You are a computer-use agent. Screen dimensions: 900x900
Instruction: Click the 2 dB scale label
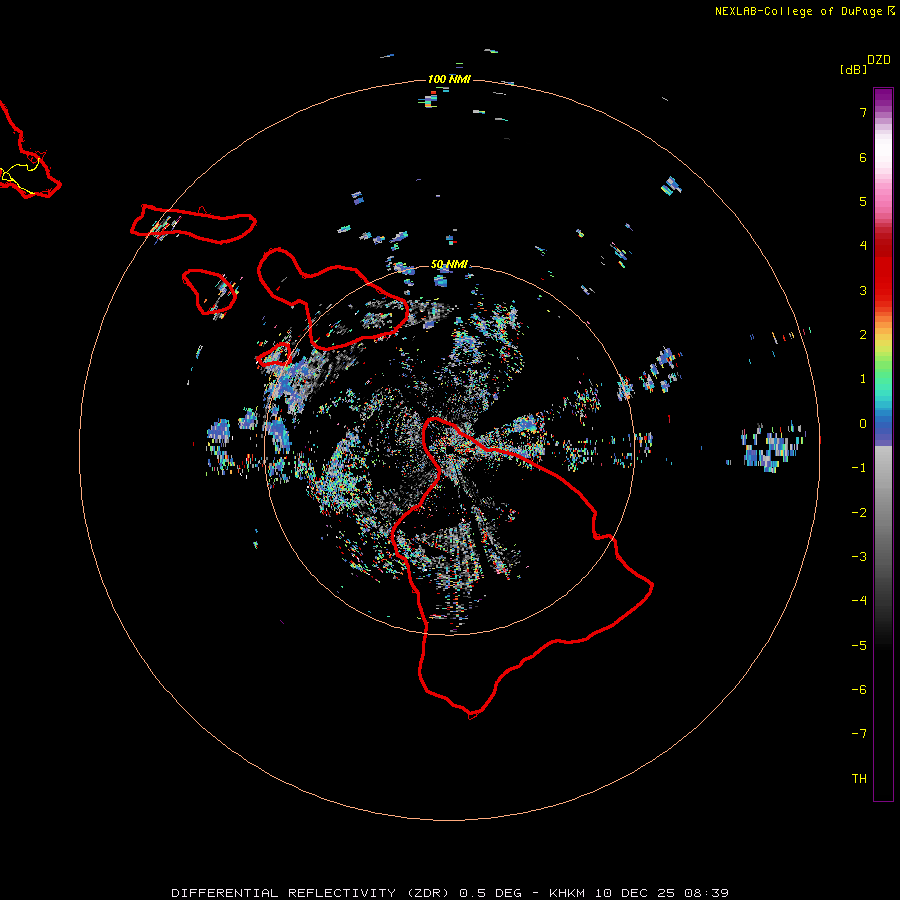tap(863, 335)
